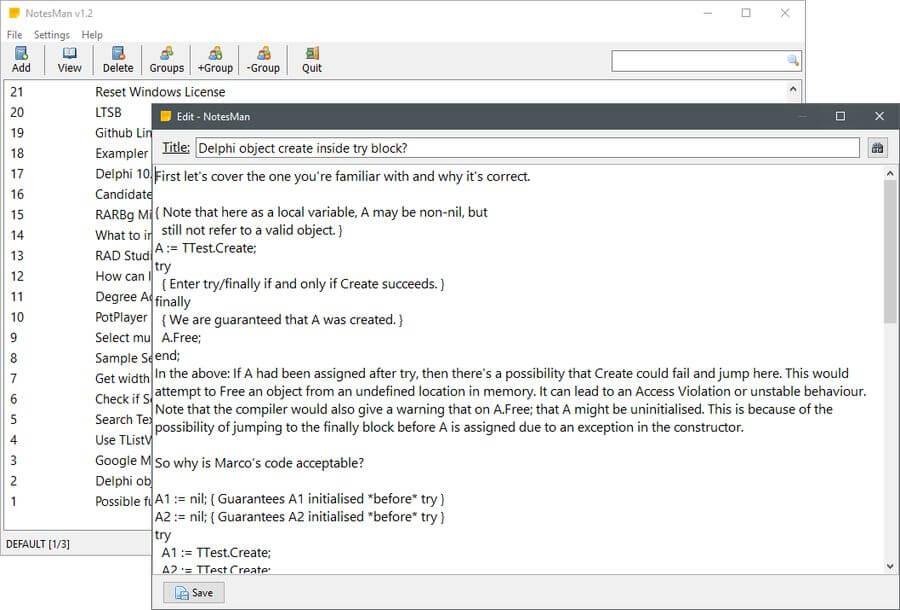The height and width of the screenshot is (610, 900).
Task: Click the 'So why is Marco's code acceptable?' line
Action: pyautogui.click(x=259, y=463)
